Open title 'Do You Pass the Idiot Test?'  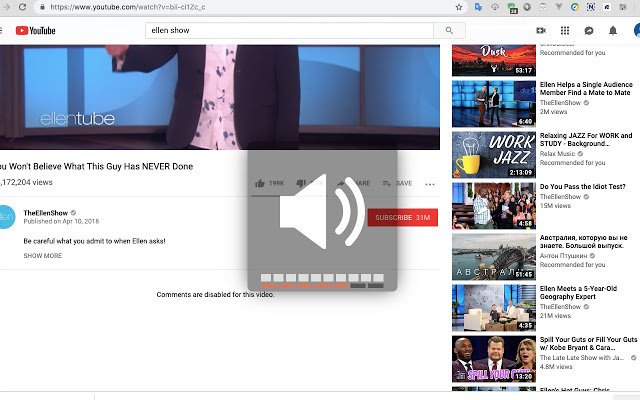[582, 187]
